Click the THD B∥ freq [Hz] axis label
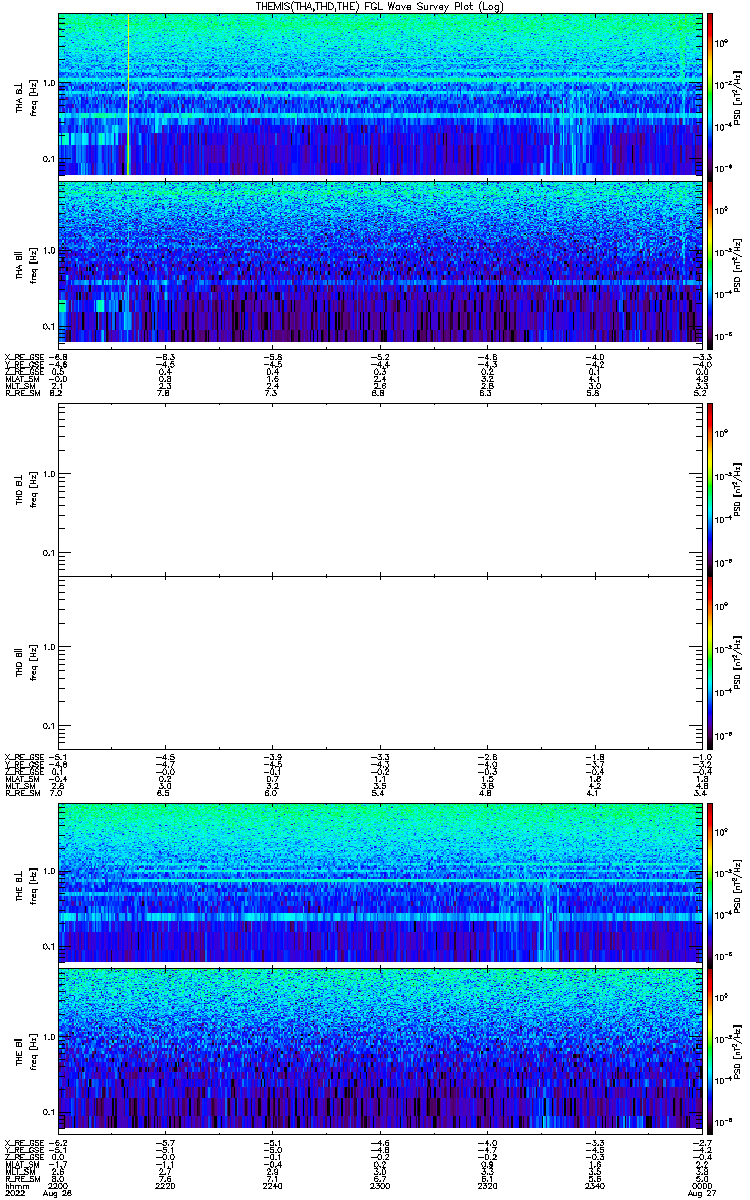Screen dimensions: 750x1200 (33, 662)
